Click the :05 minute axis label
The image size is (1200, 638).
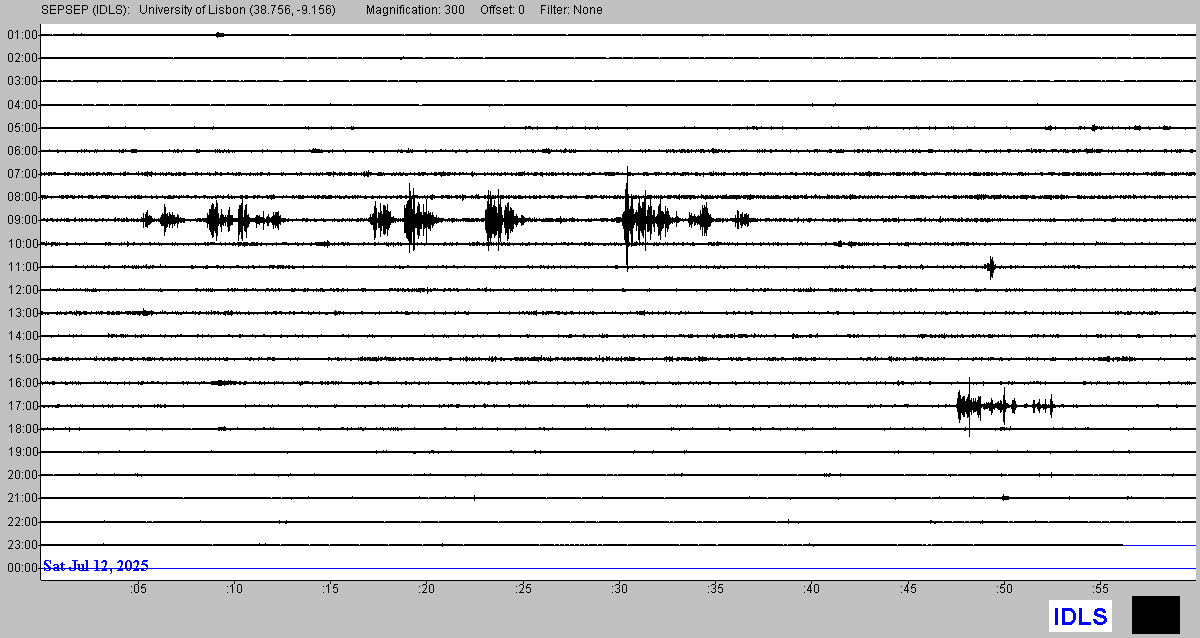[x=138, y=589]
